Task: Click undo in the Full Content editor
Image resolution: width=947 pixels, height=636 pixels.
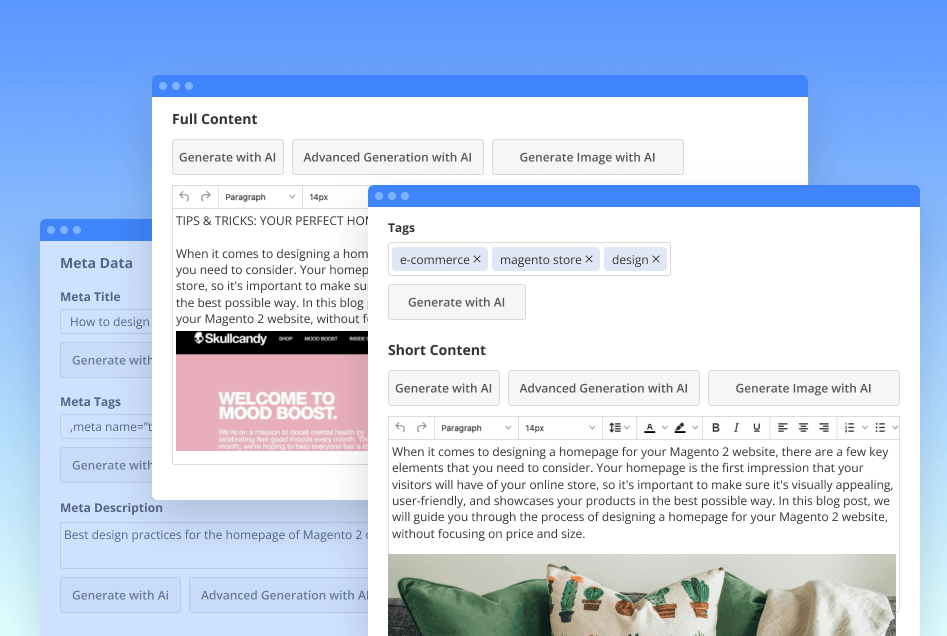Action: [x=184, y=197]
